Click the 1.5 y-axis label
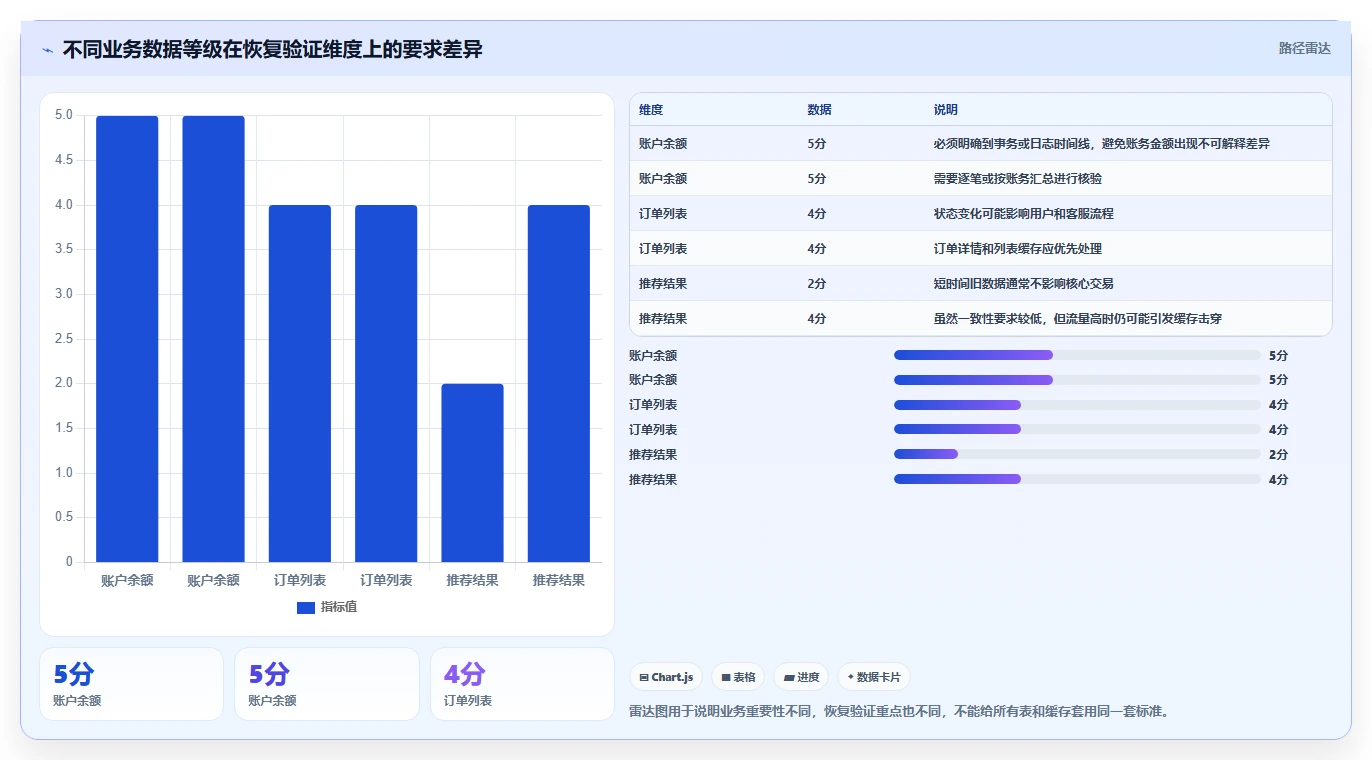Image resolution: width=1372 pixels, height=760 pixels. (64, 428)
